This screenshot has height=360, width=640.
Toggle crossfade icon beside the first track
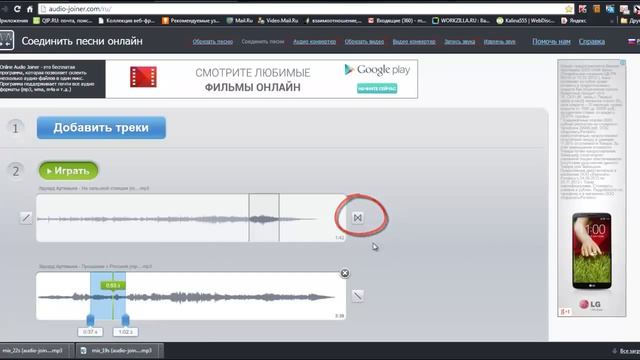pyautogui.click(x=358, y=218)
